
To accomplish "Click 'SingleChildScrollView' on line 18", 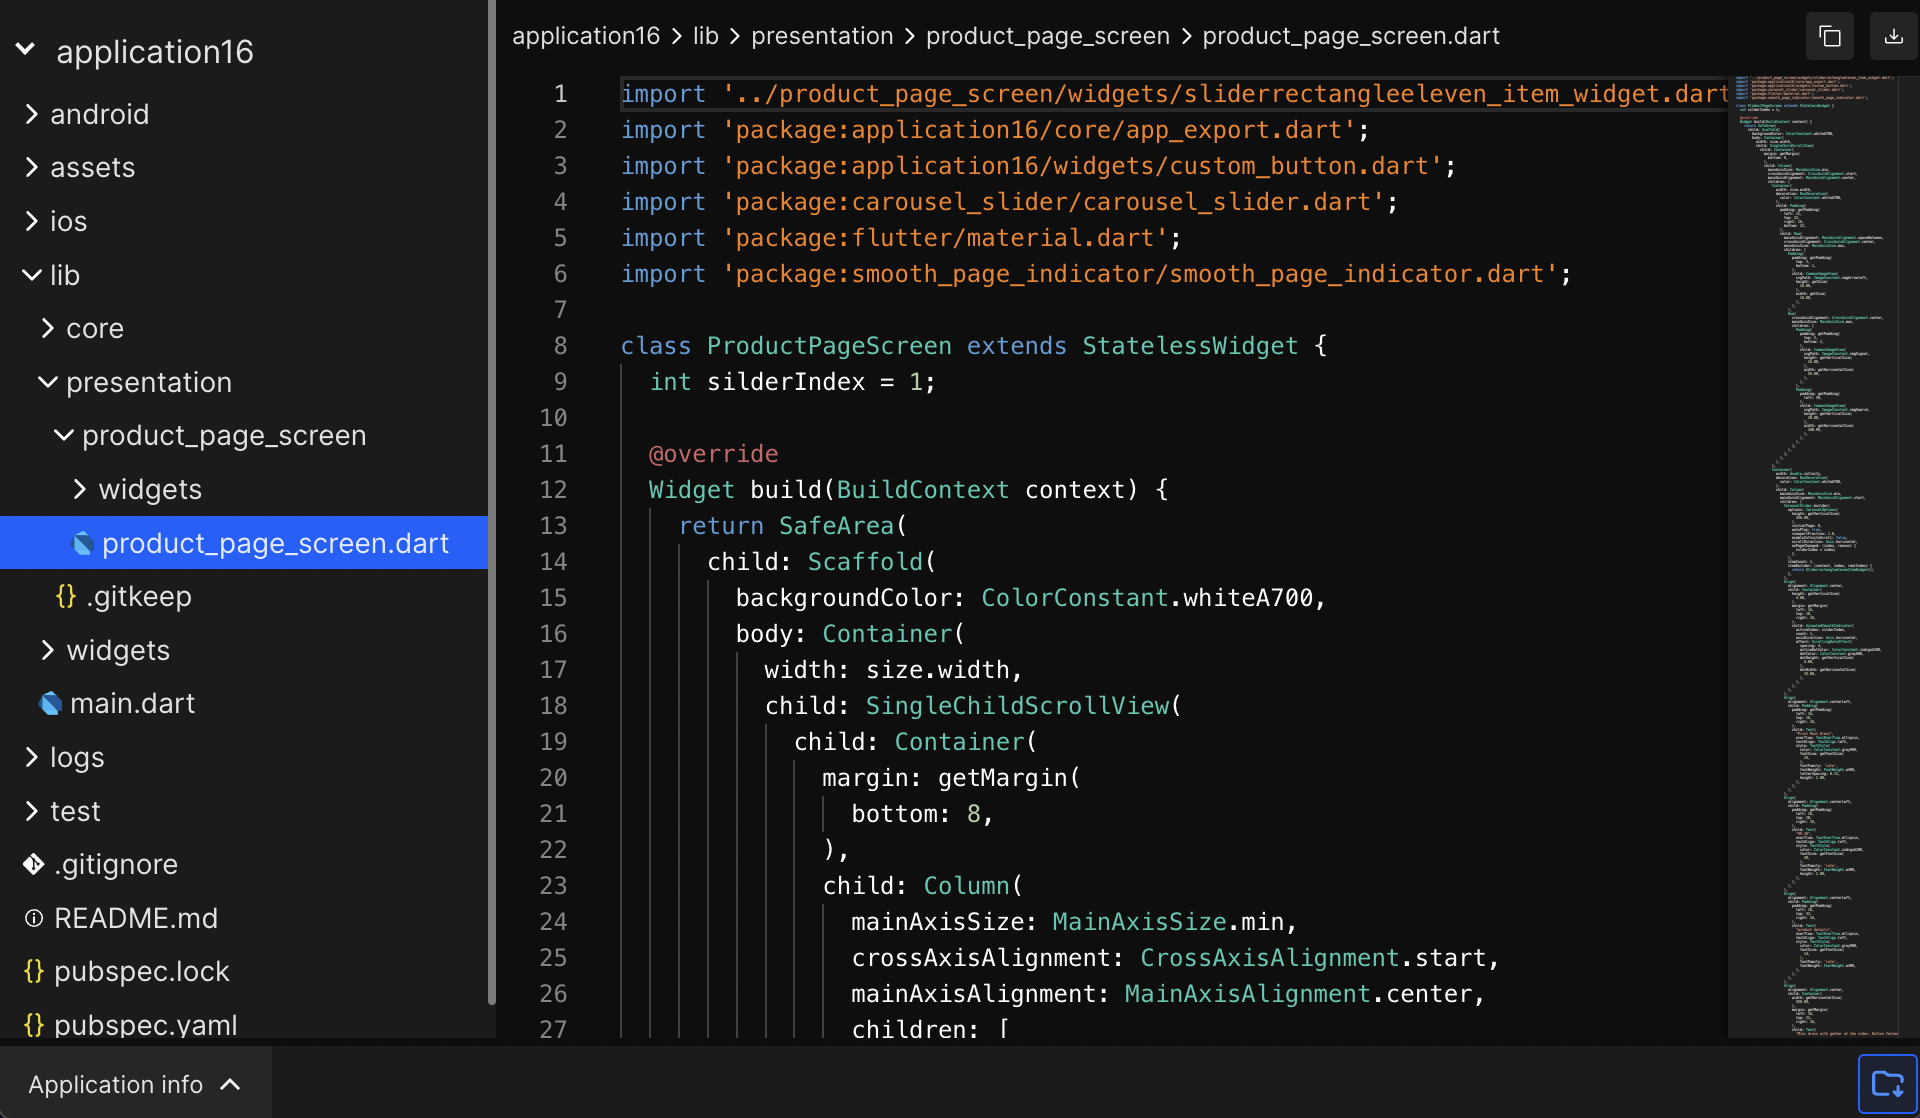I will pos(1017,706).
